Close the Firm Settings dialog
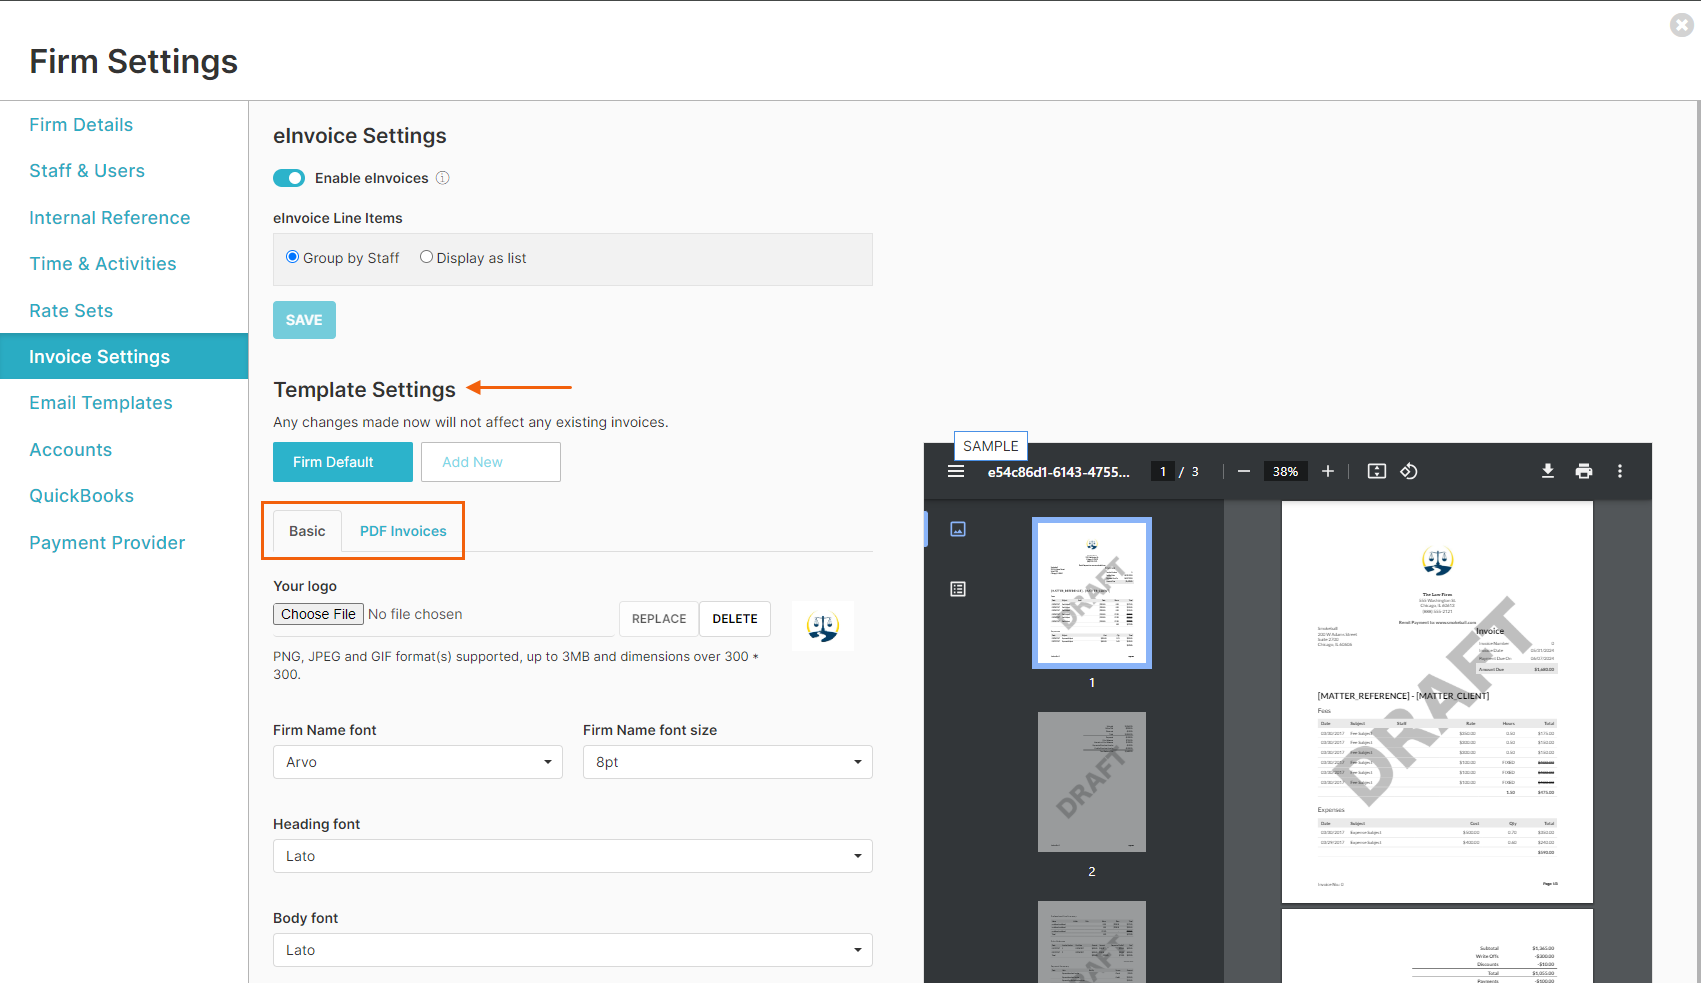 pyautogui.click(x=1682, y=25)
